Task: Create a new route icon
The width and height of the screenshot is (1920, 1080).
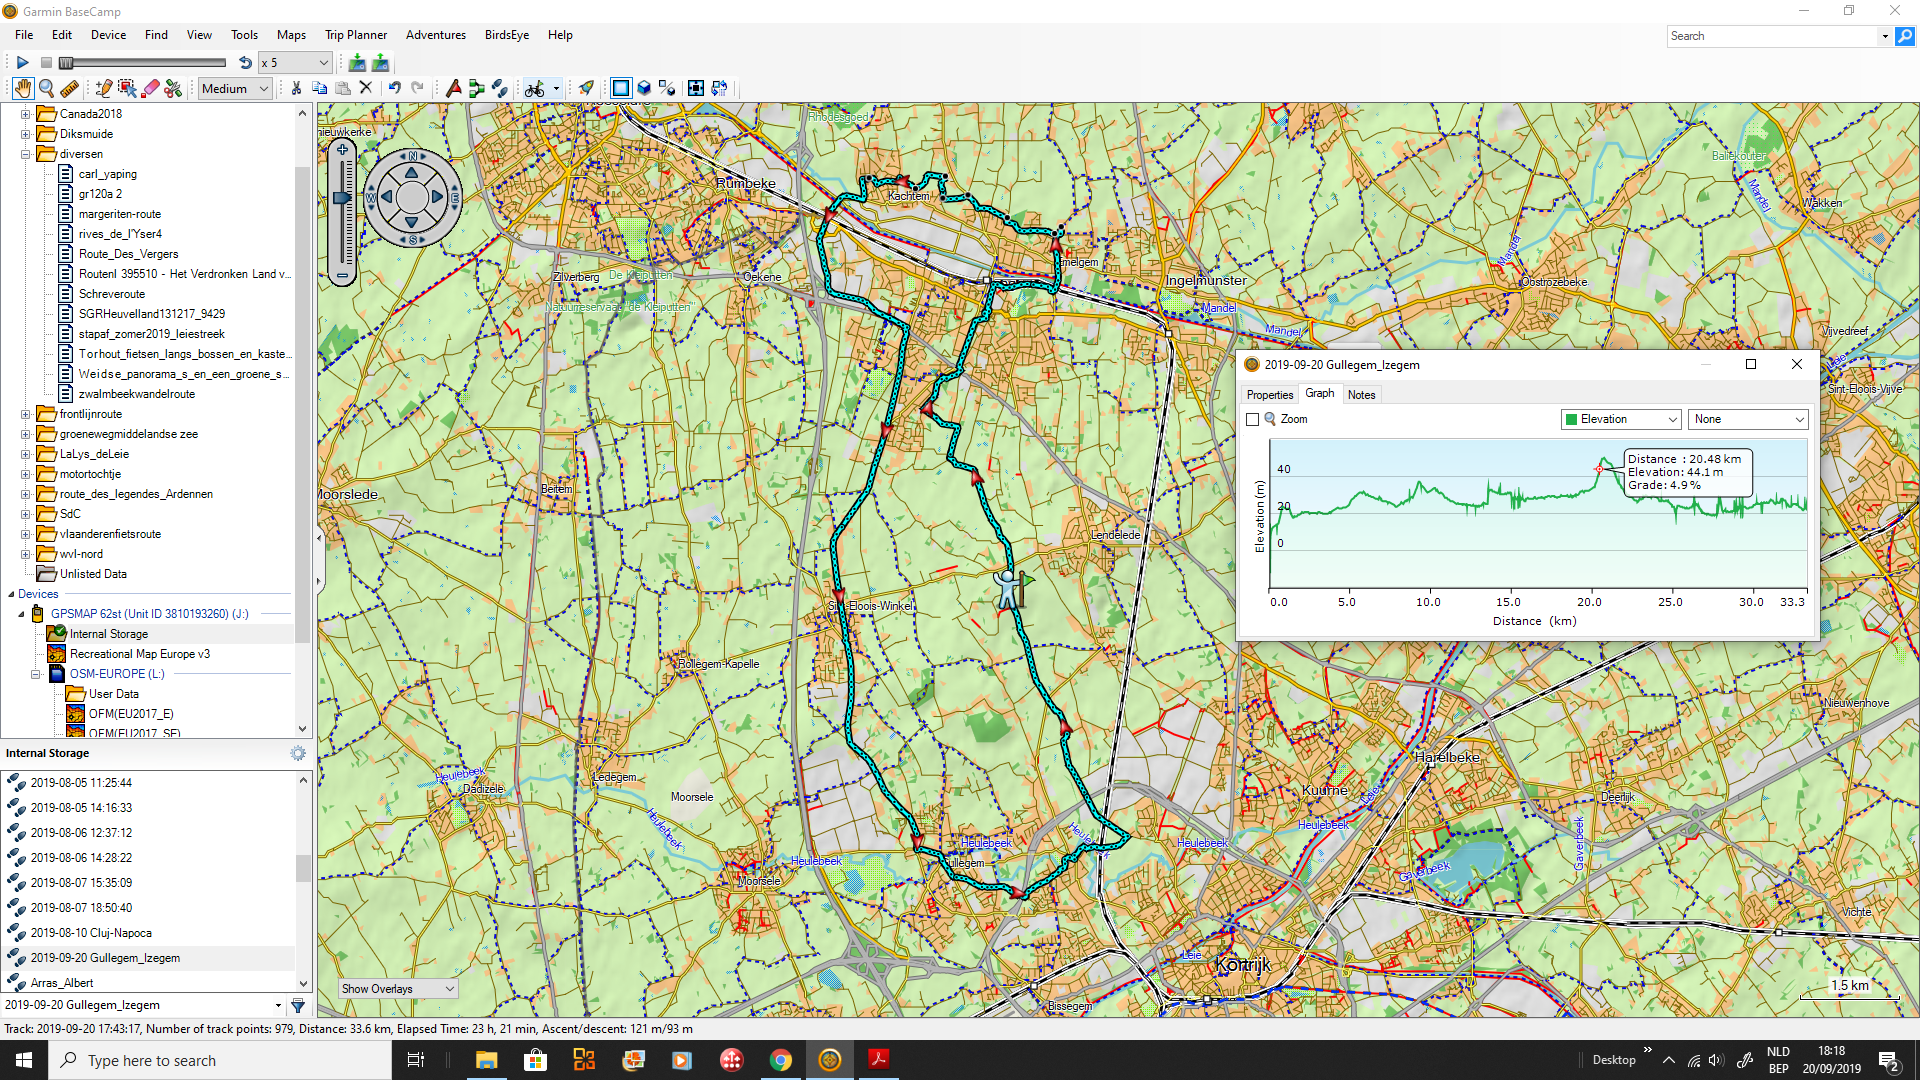Action: pos(476,88)
